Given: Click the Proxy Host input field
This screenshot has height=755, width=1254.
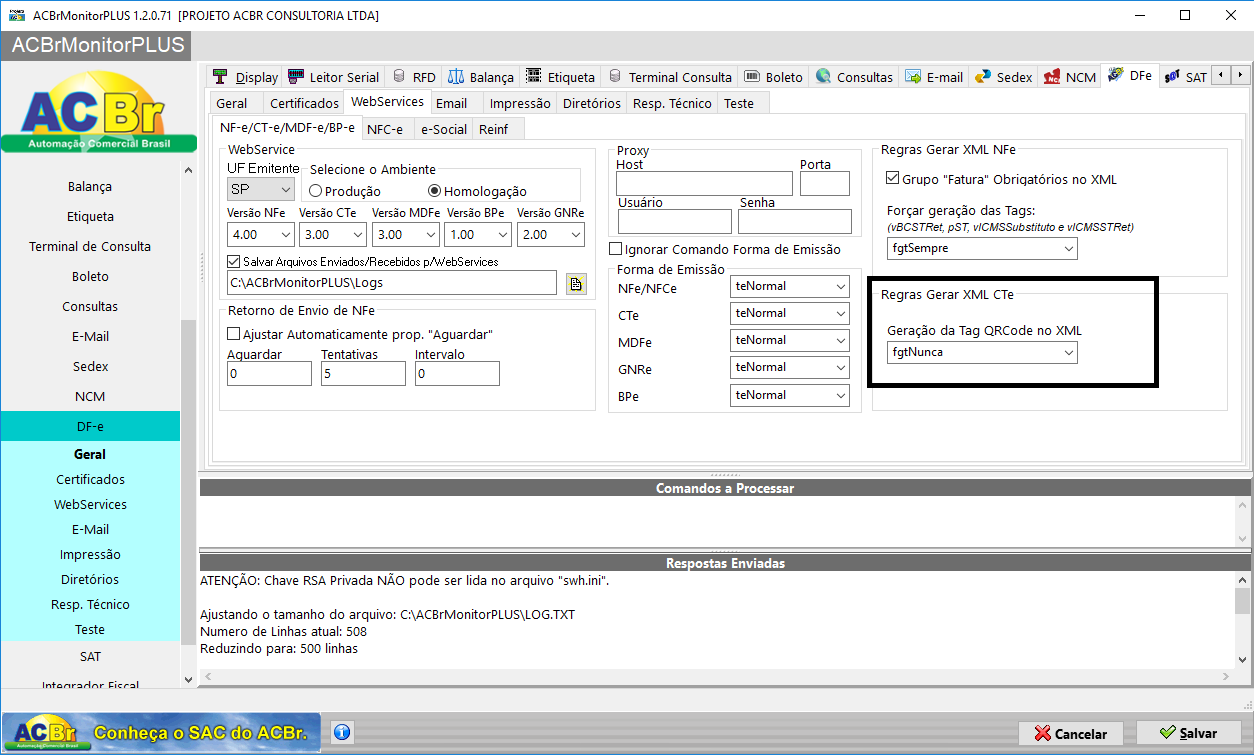Looking at the screenshot, I should (704, 184).
